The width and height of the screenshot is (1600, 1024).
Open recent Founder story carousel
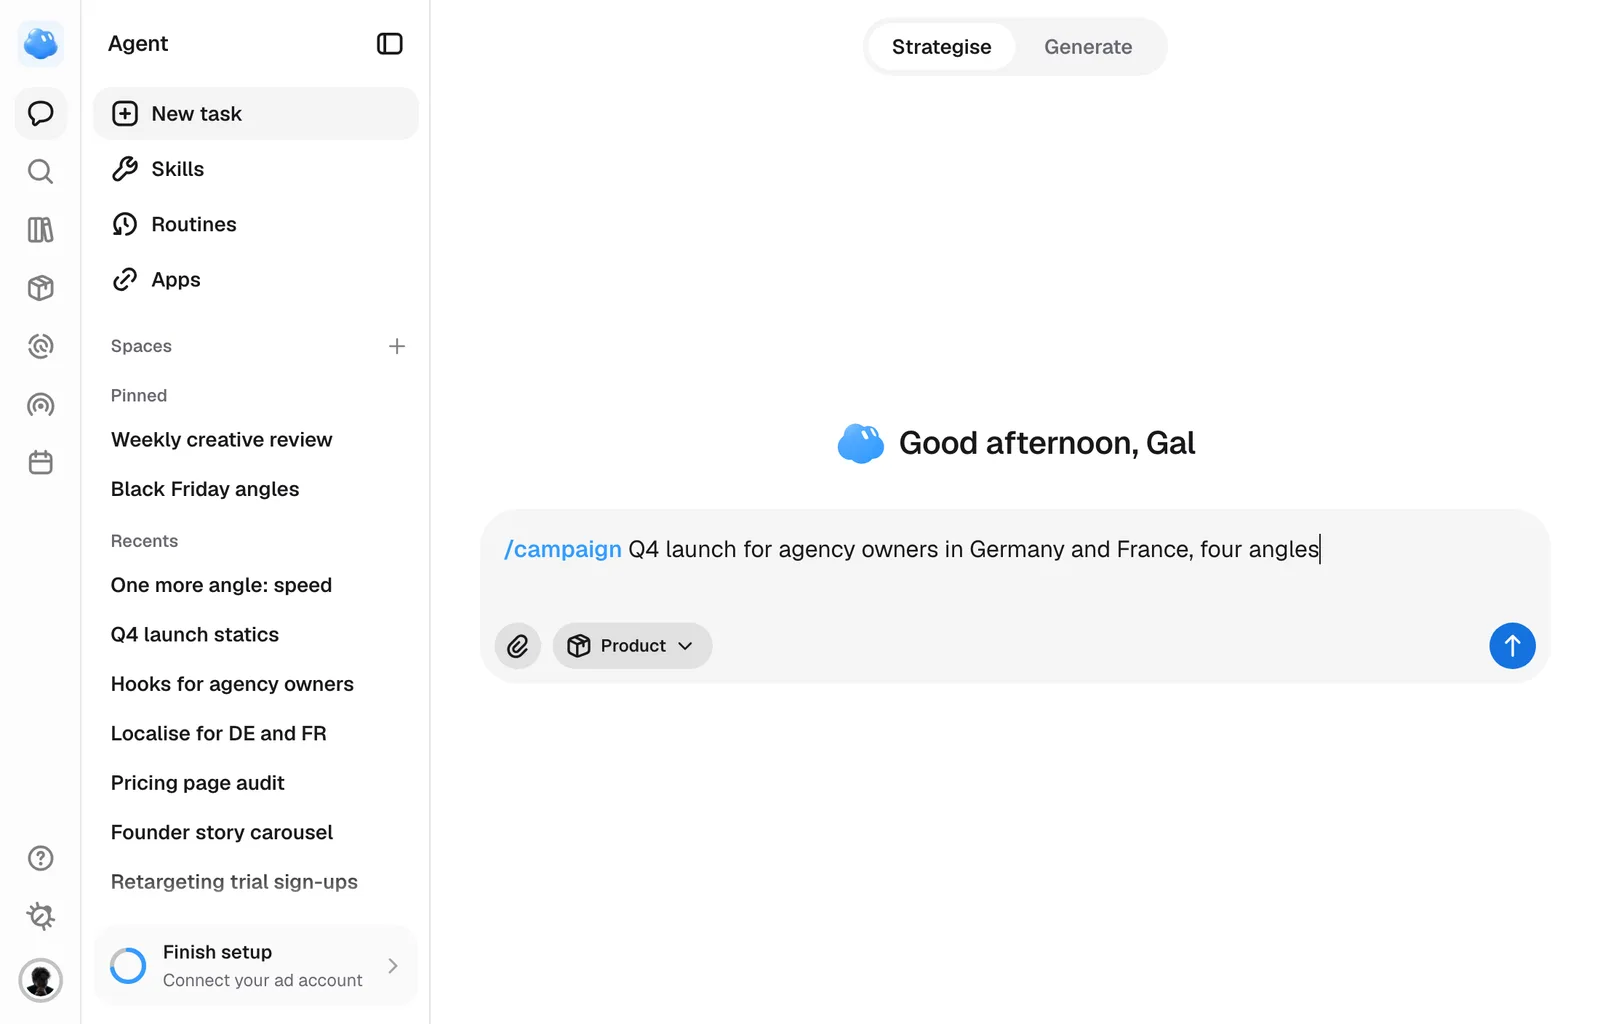pyautogui.click(x=222, y=833)
